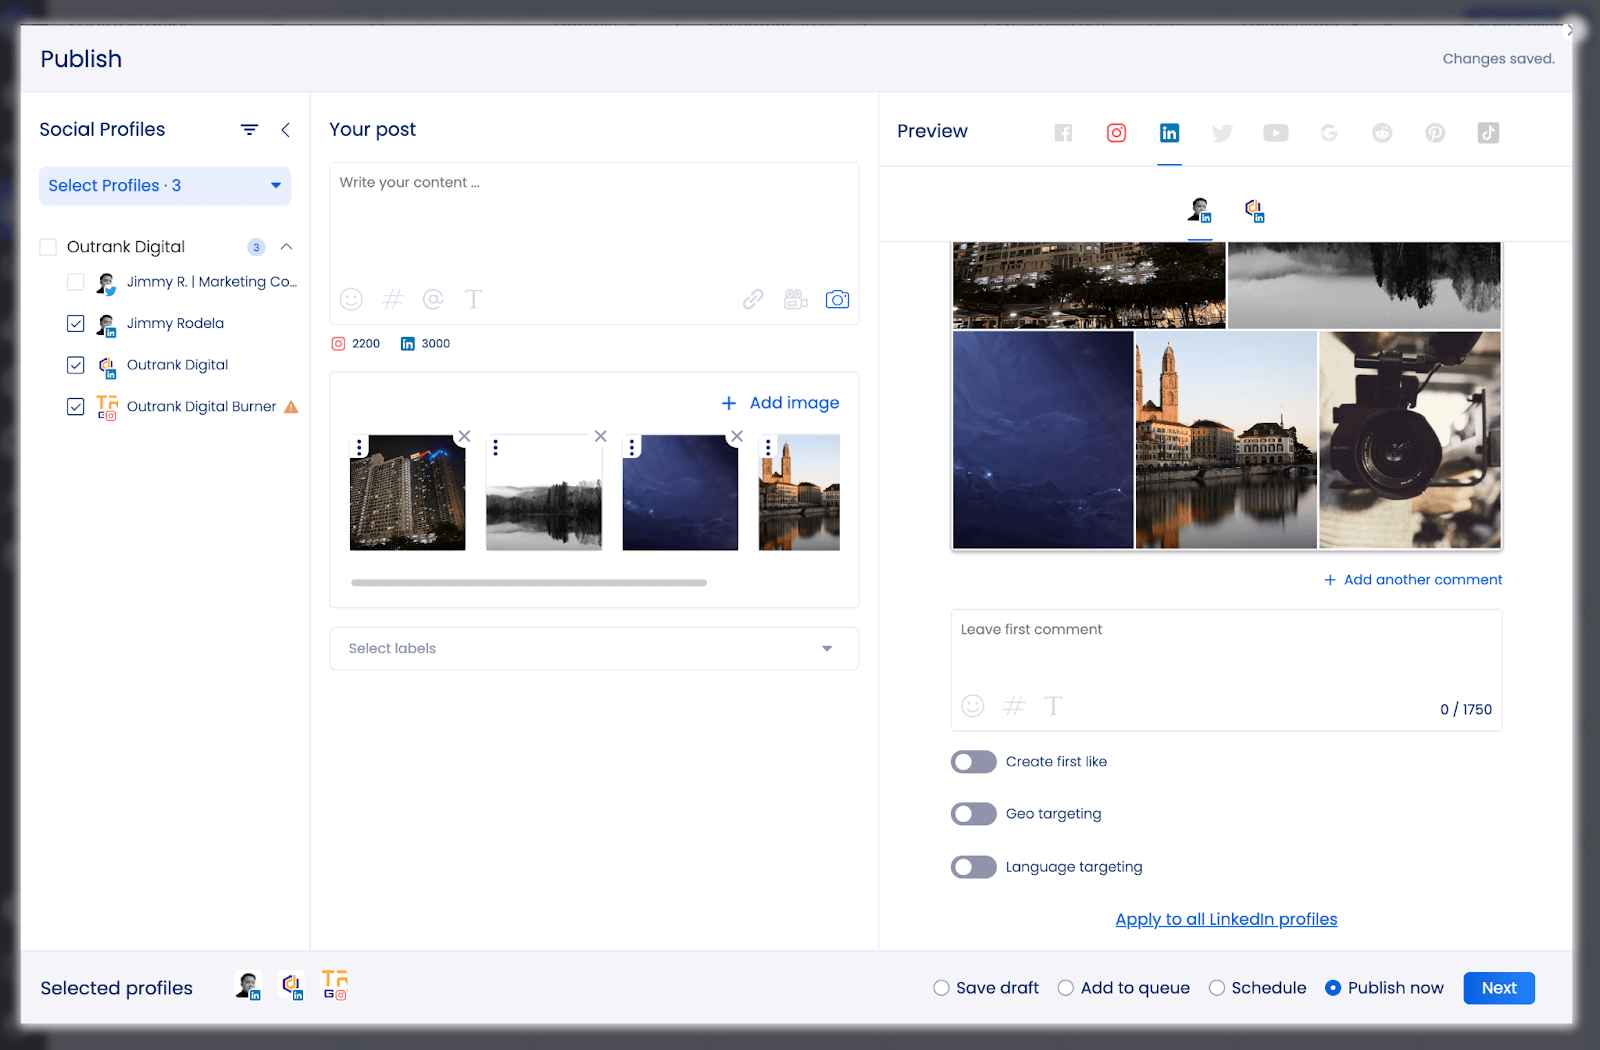Enable the Geo targeting toggle
Viewport: 1600px width, 1050px height.
tap(973, 813)
